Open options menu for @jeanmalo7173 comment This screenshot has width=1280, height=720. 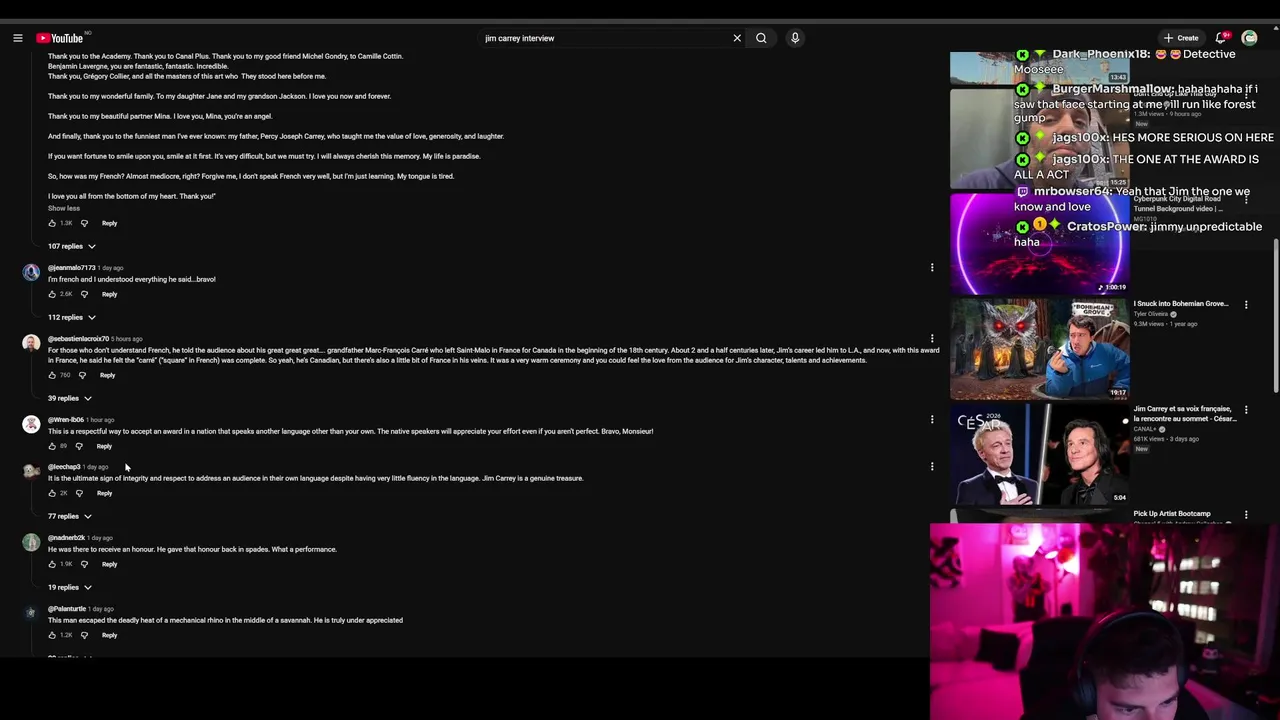click(x=932, y=268)
